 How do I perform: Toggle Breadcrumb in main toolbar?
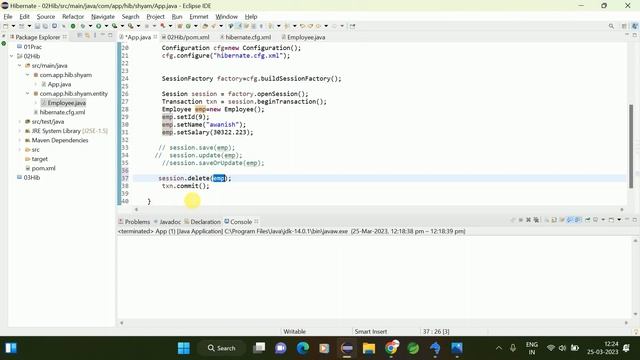click(x=231, y=26)
